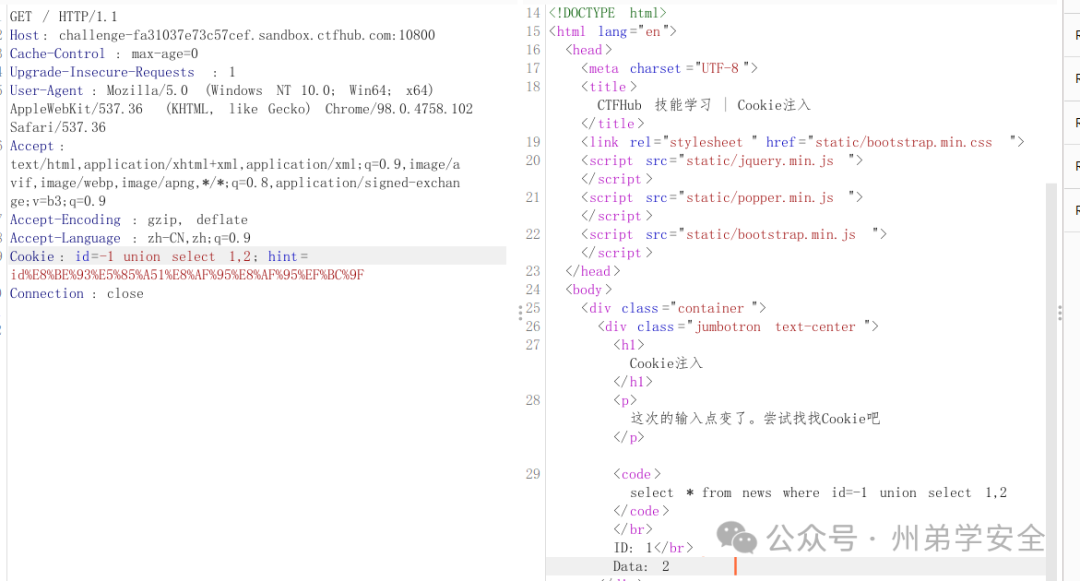Click the Accept-Encoding header name
This screenshot has width=1080, height=581.
(x=65, y=220)
